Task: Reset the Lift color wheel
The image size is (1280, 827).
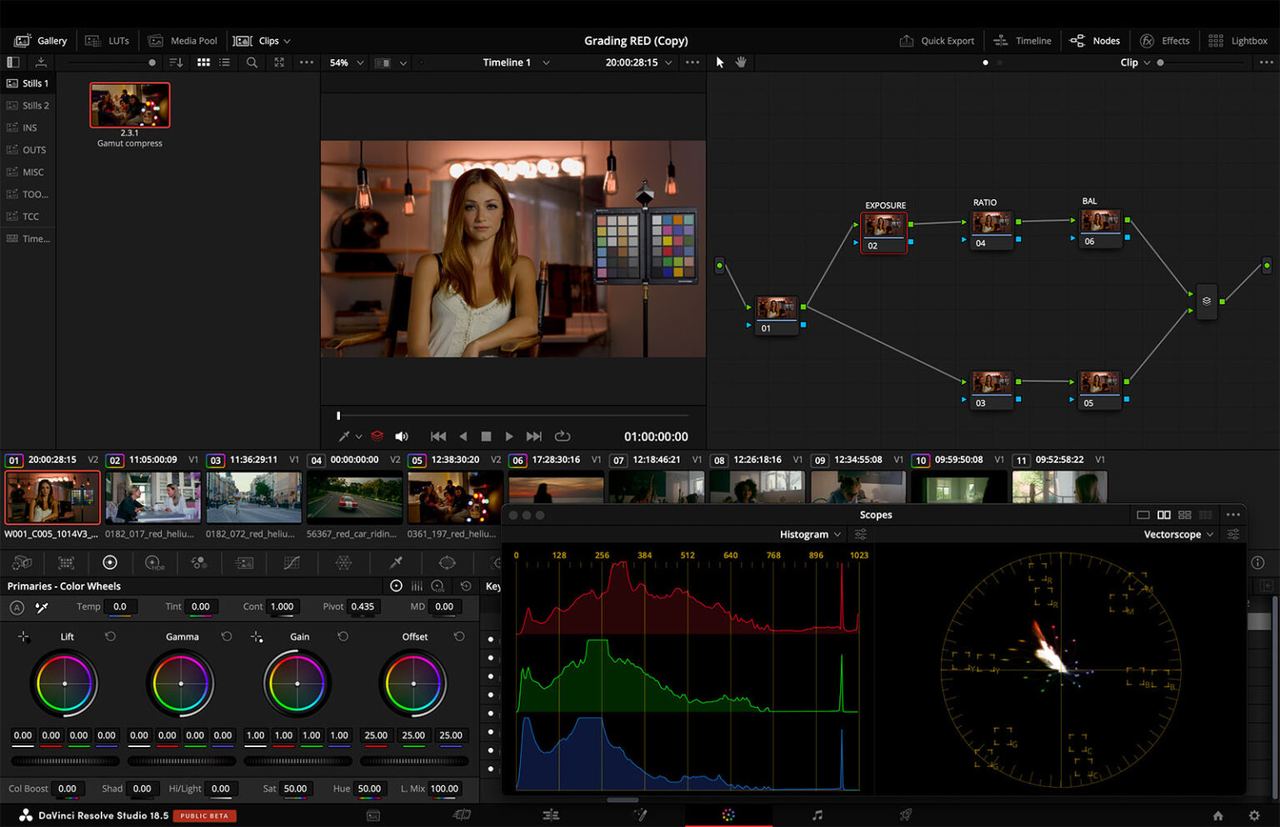Action: (x=110, y=636)
